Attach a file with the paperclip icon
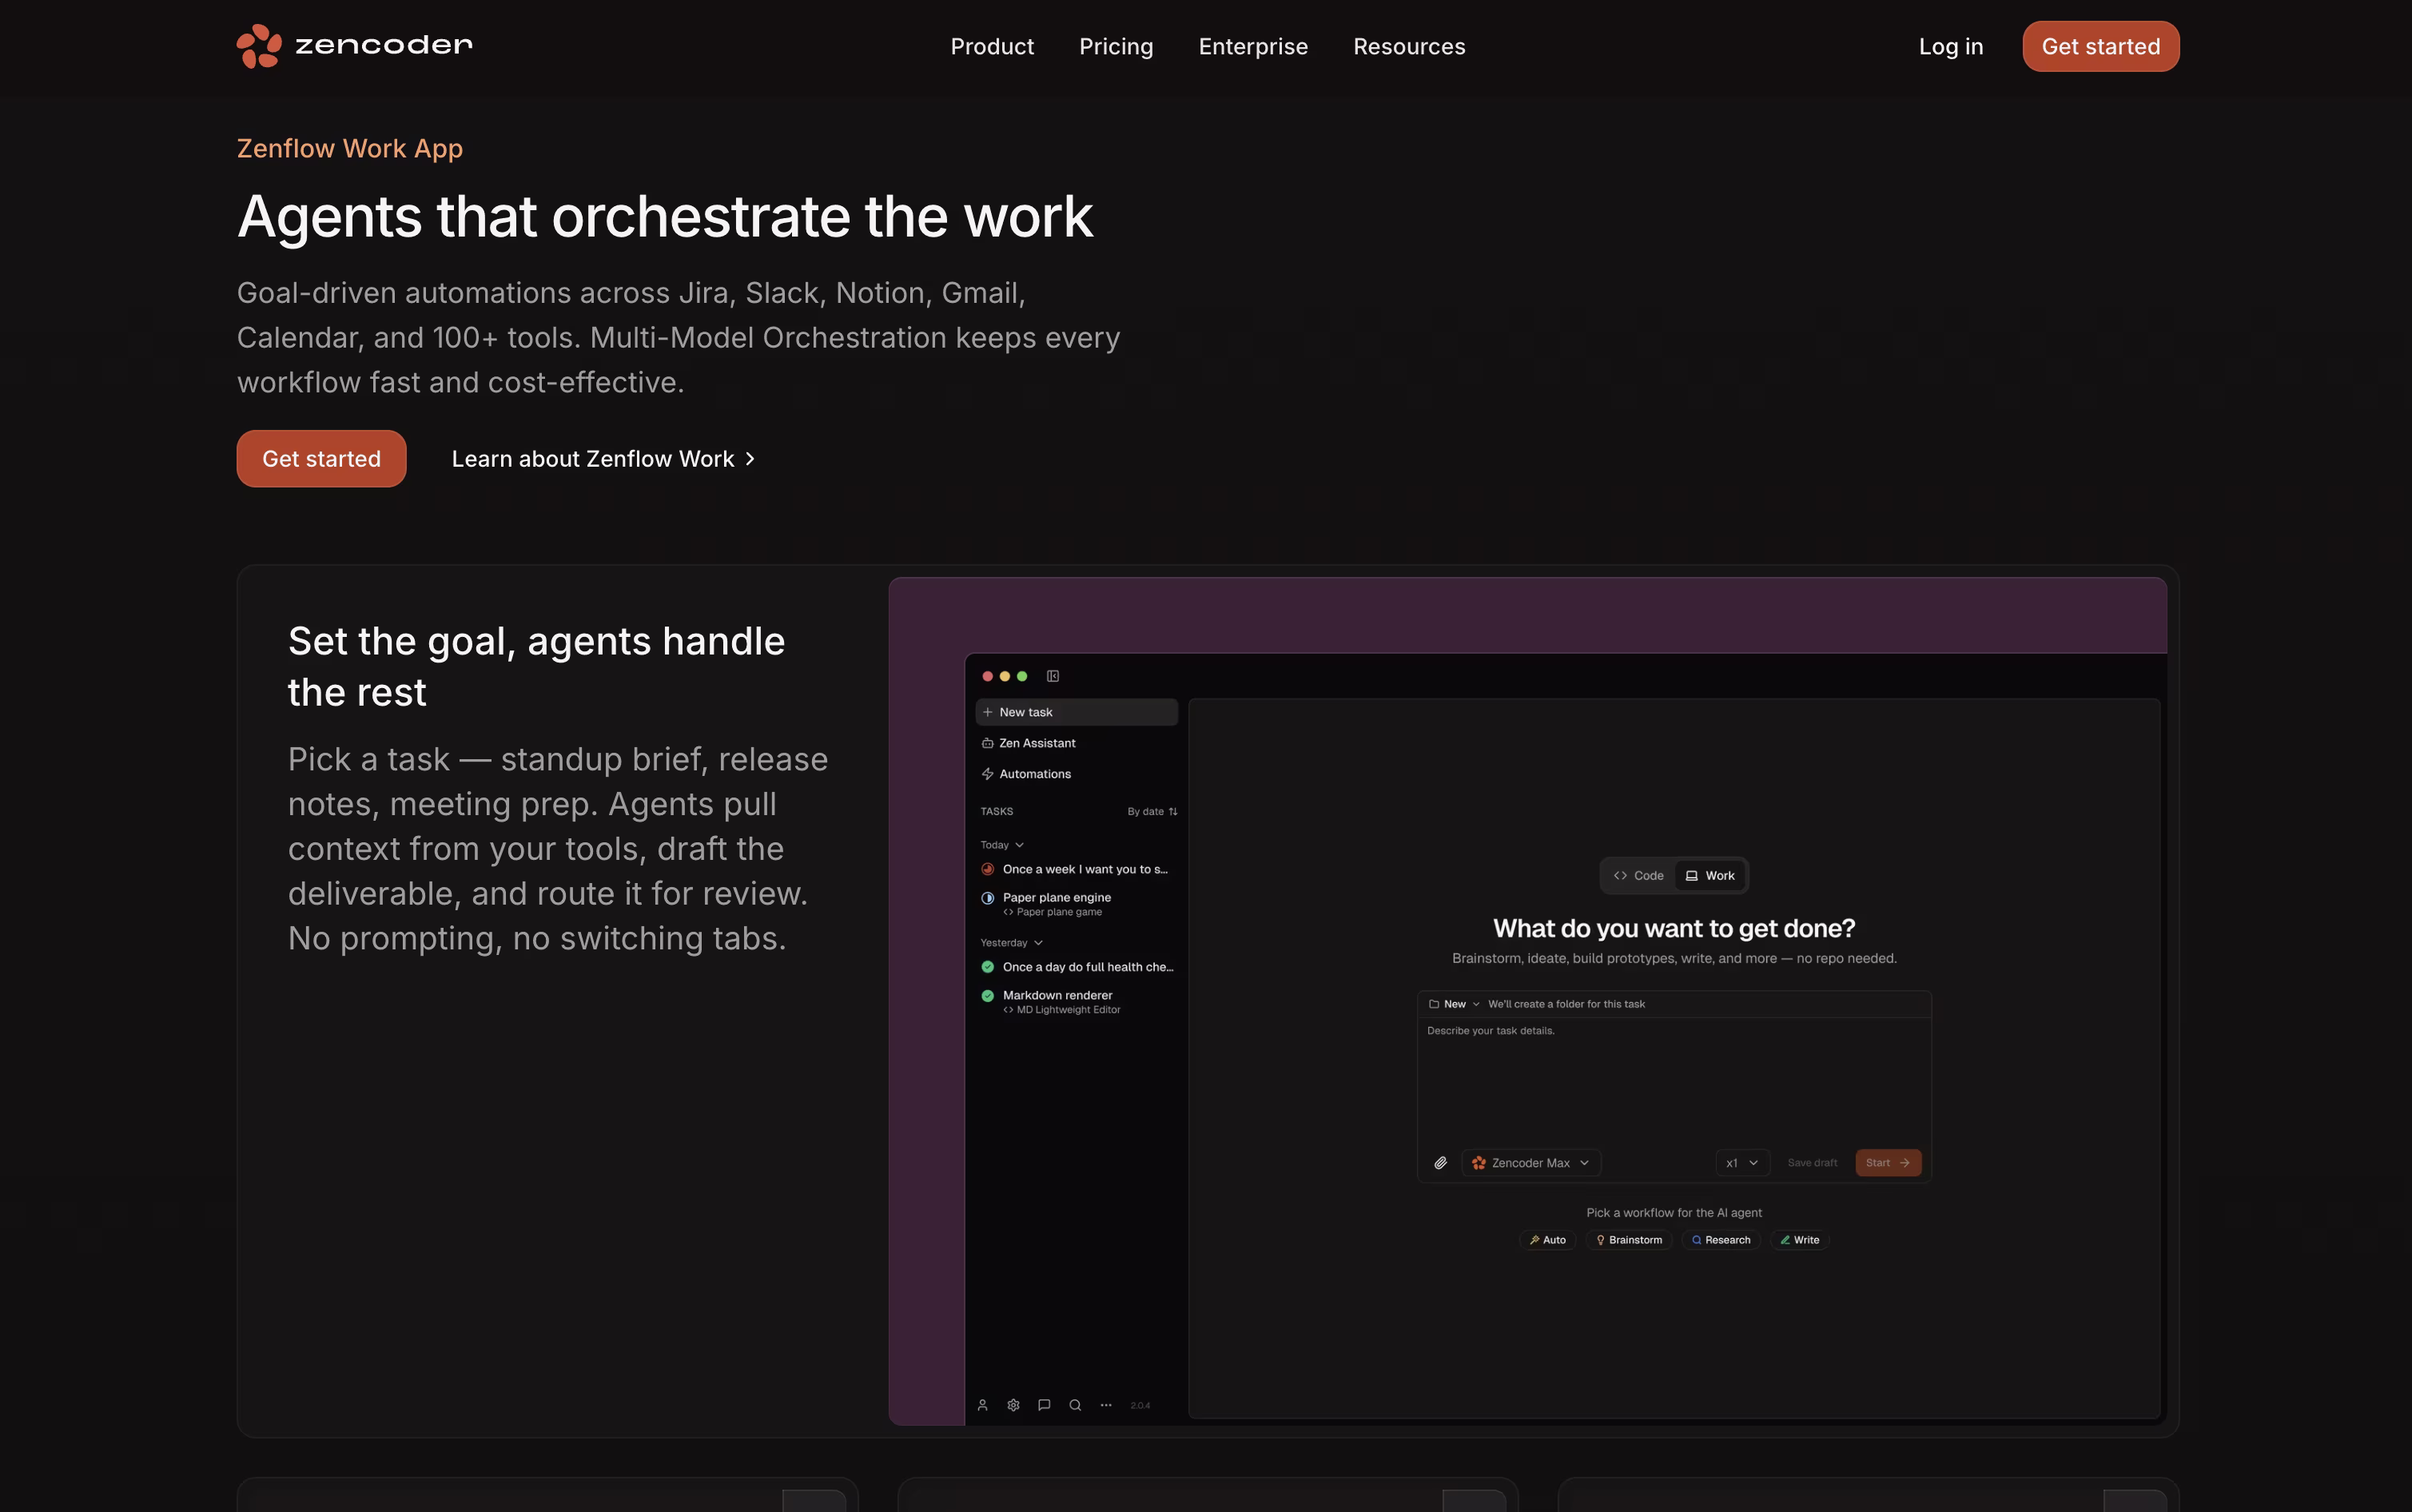 (1440, 1163)
